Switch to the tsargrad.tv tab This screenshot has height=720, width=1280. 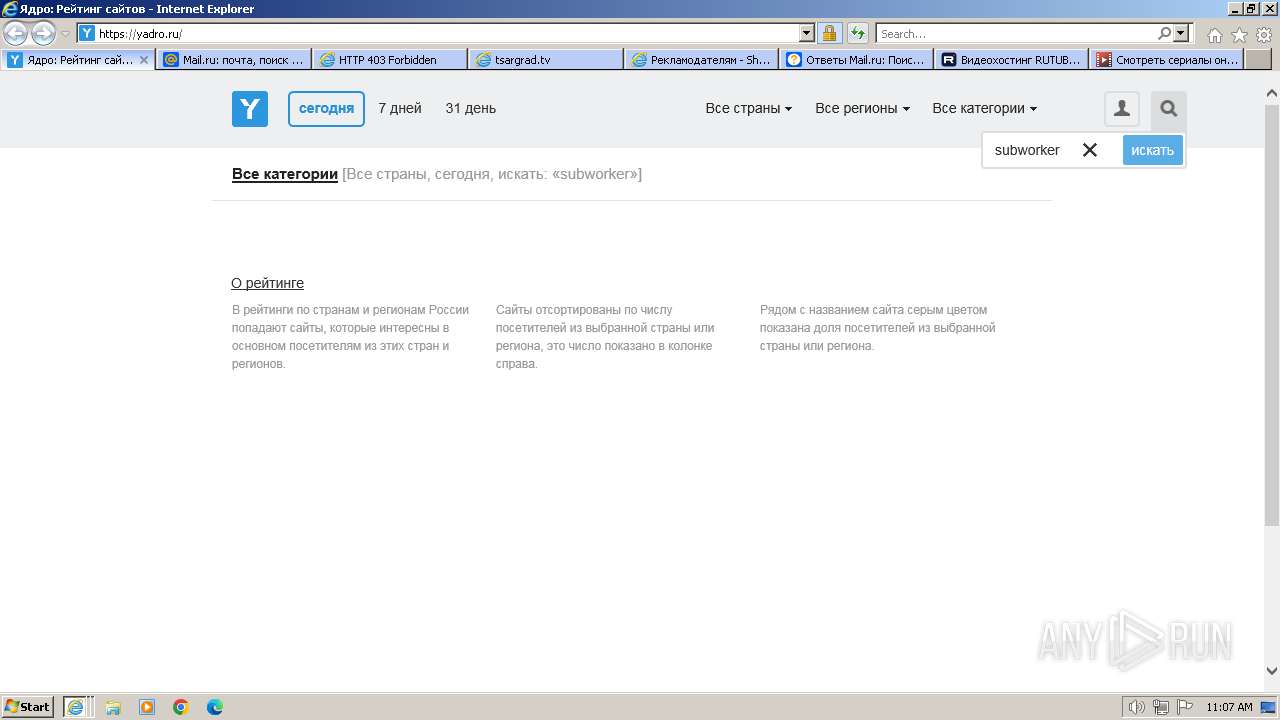(546, 60)
